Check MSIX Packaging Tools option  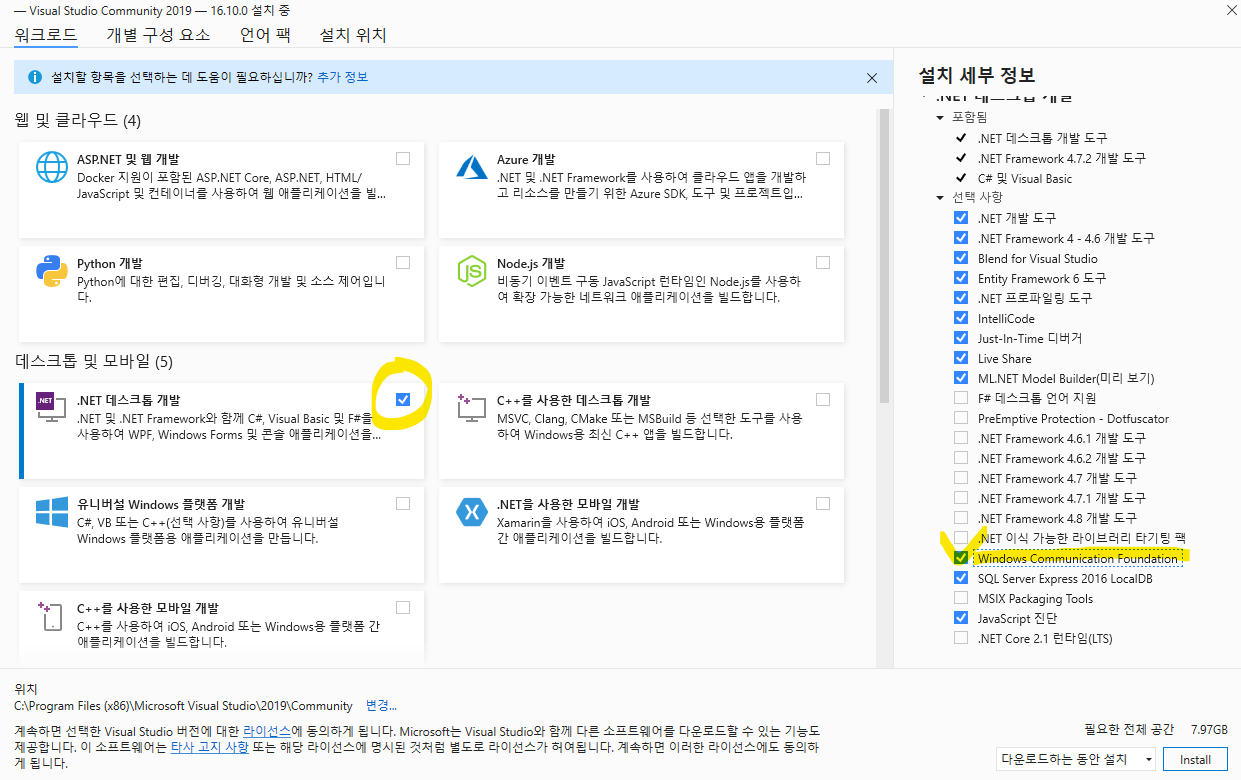[961, 598]
